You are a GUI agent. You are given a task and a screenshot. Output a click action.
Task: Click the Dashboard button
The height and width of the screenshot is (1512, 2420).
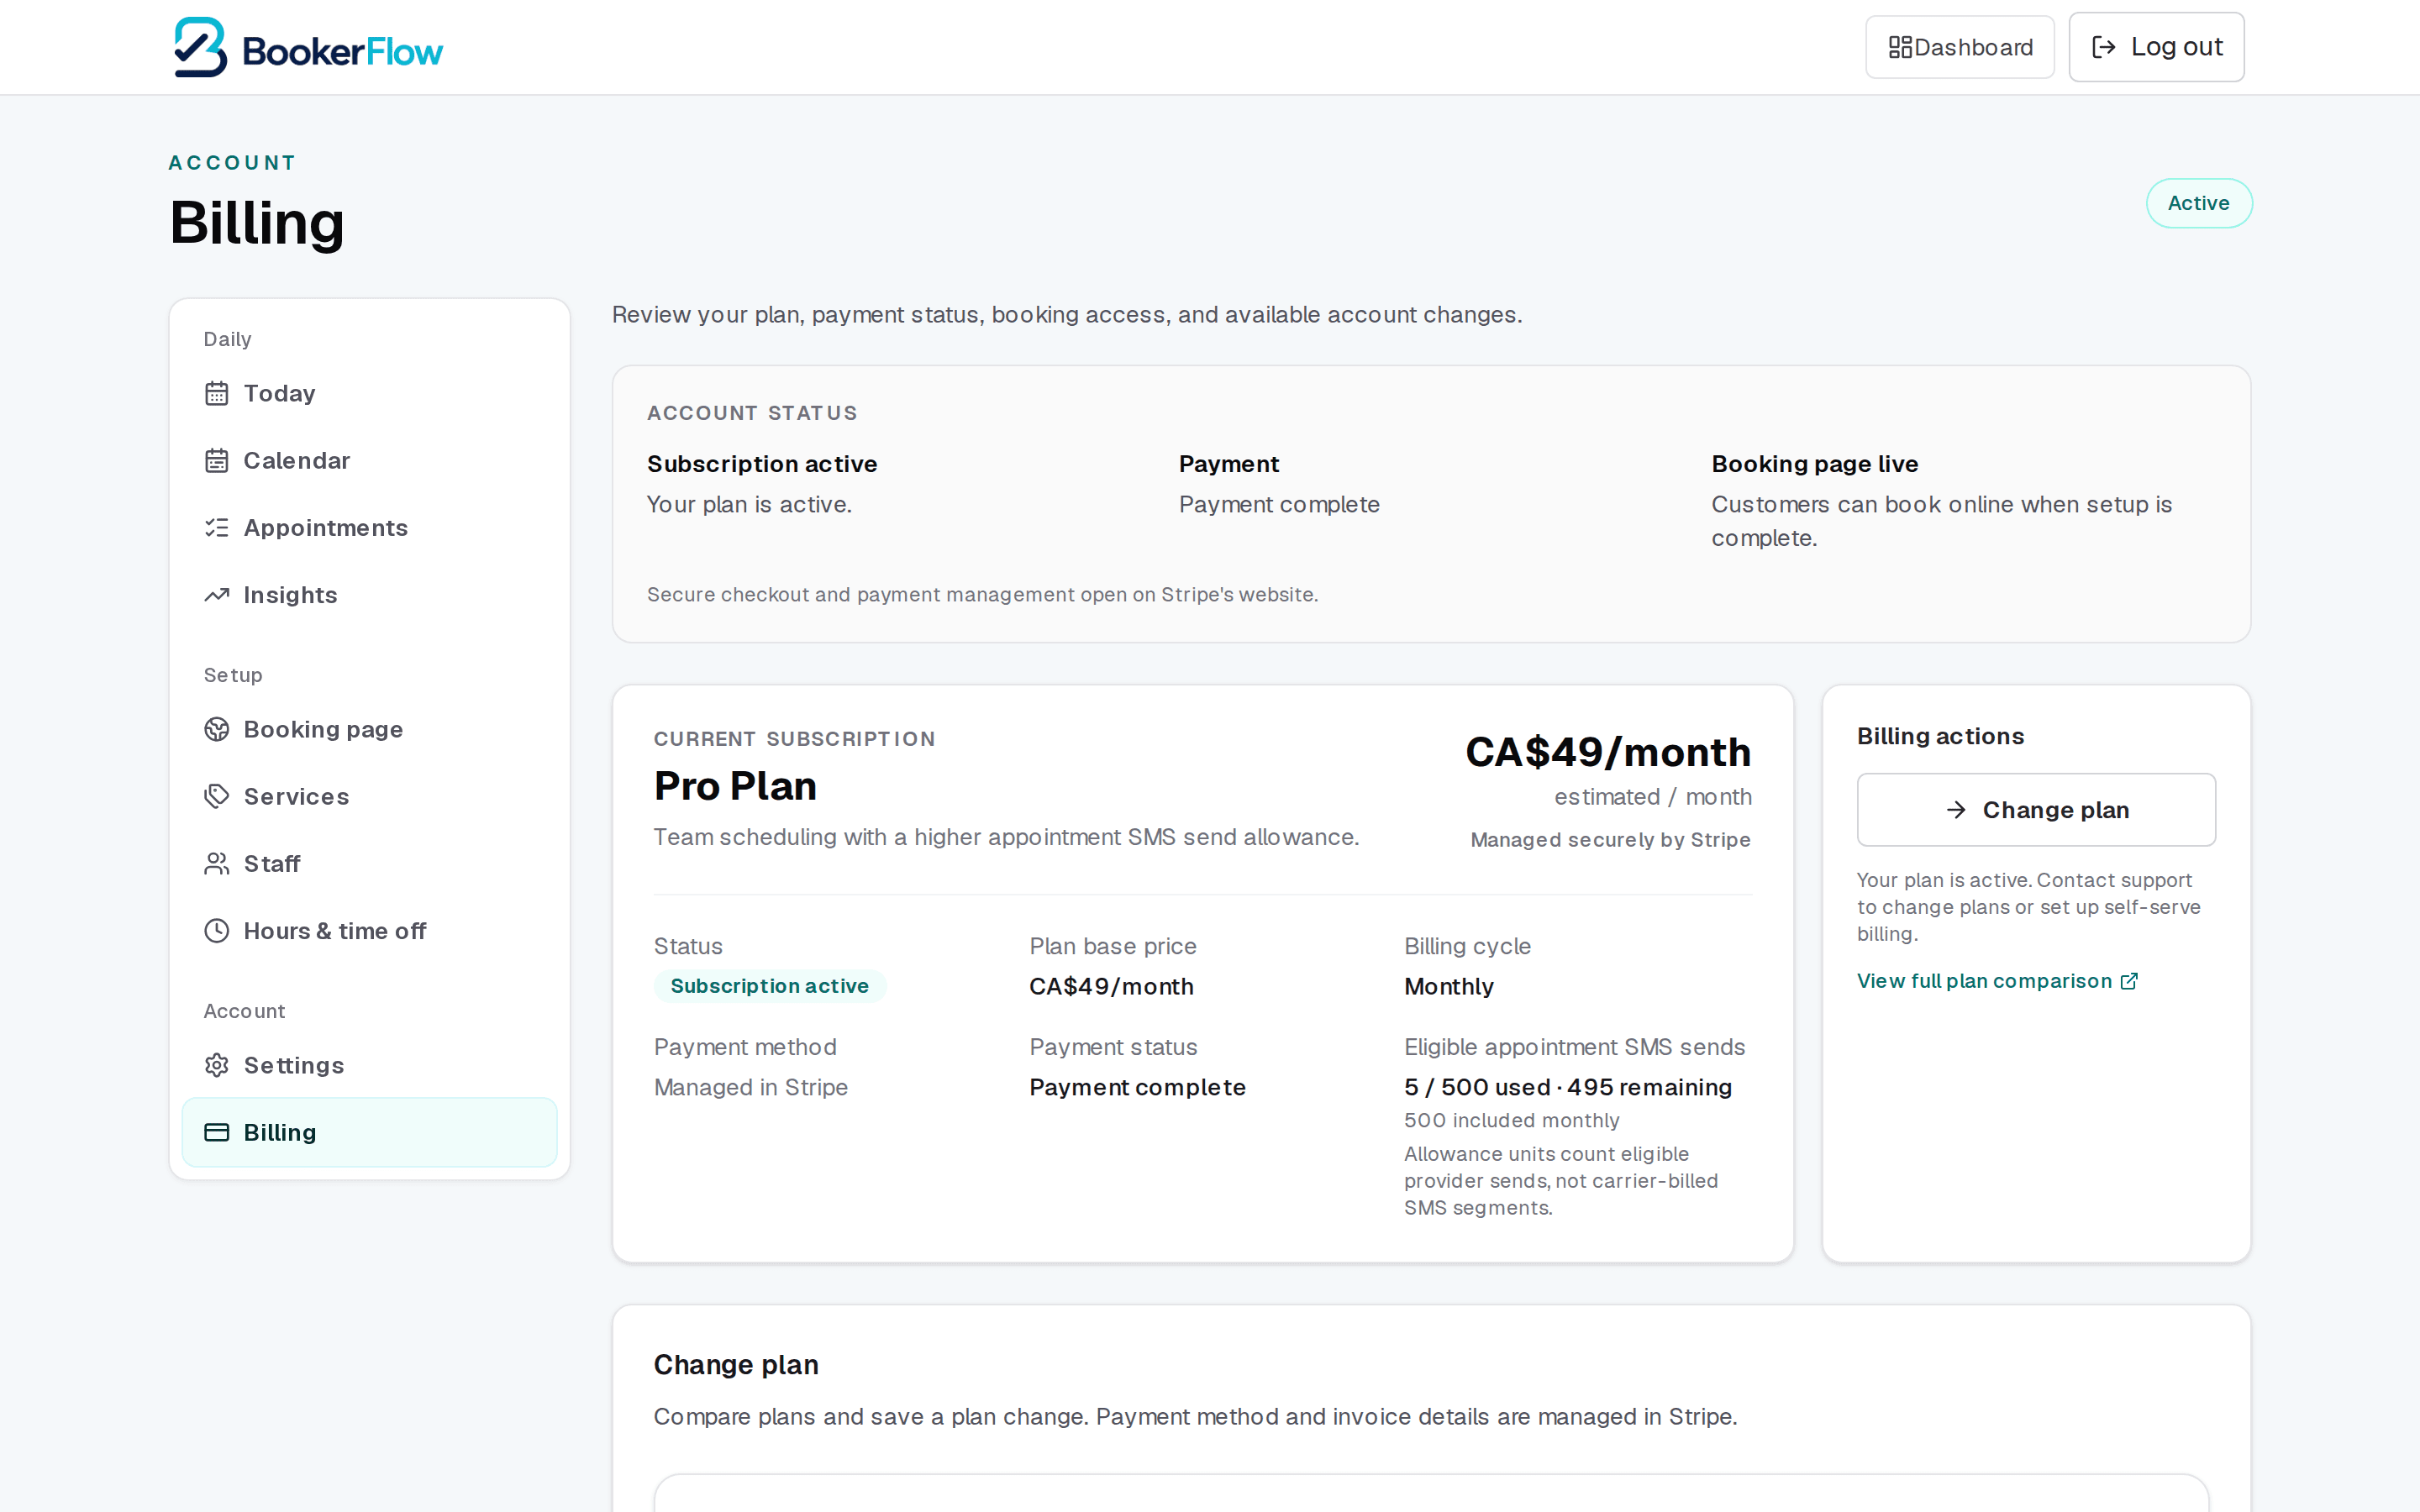(x=1959, y=47)
